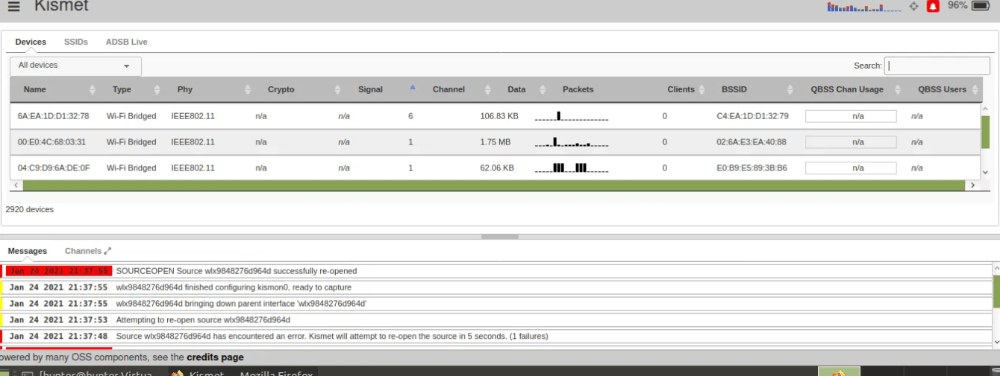Open the Kismet hamburger menu

14,7
